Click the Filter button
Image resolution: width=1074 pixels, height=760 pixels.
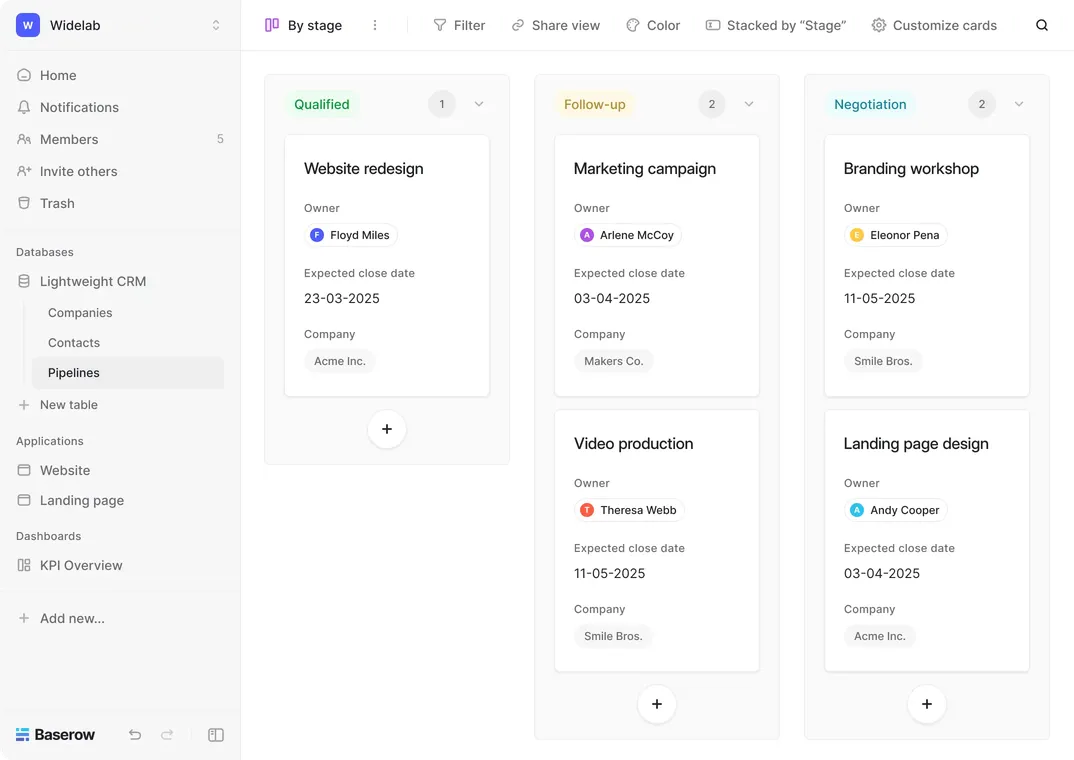click(x=459, y=25)
